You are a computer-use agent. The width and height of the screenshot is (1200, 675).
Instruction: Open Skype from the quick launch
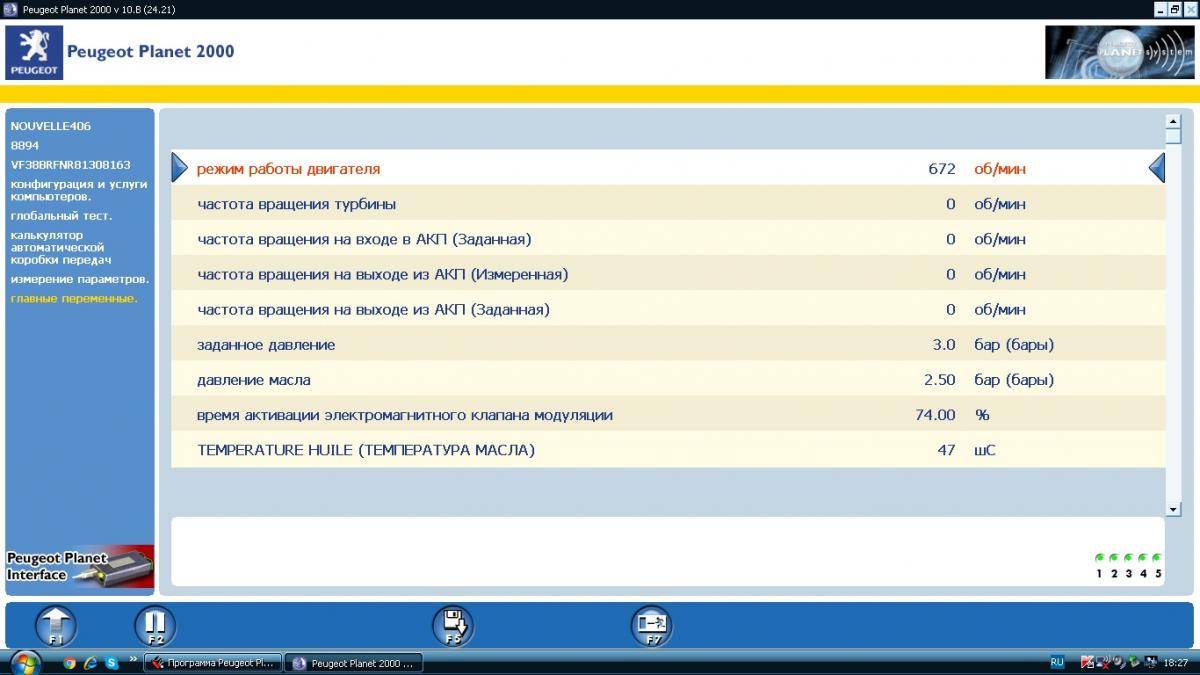click(111, 662)
